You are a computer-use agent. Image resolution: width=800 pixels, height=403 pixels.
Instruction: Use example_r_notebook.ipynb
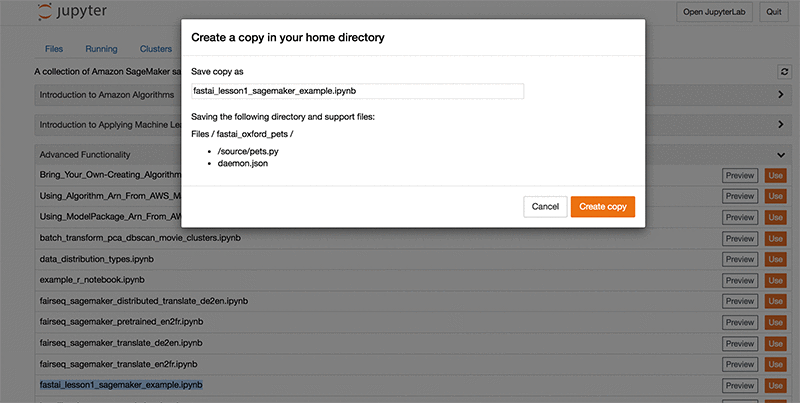click(775, 281)
